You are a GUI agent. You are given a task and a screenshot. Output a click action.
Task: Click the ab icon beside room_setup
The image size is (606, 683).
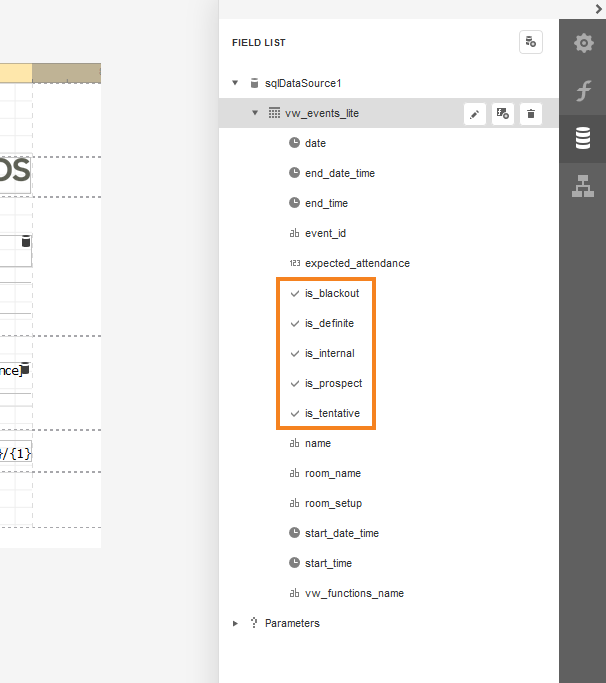click(295, 503)
